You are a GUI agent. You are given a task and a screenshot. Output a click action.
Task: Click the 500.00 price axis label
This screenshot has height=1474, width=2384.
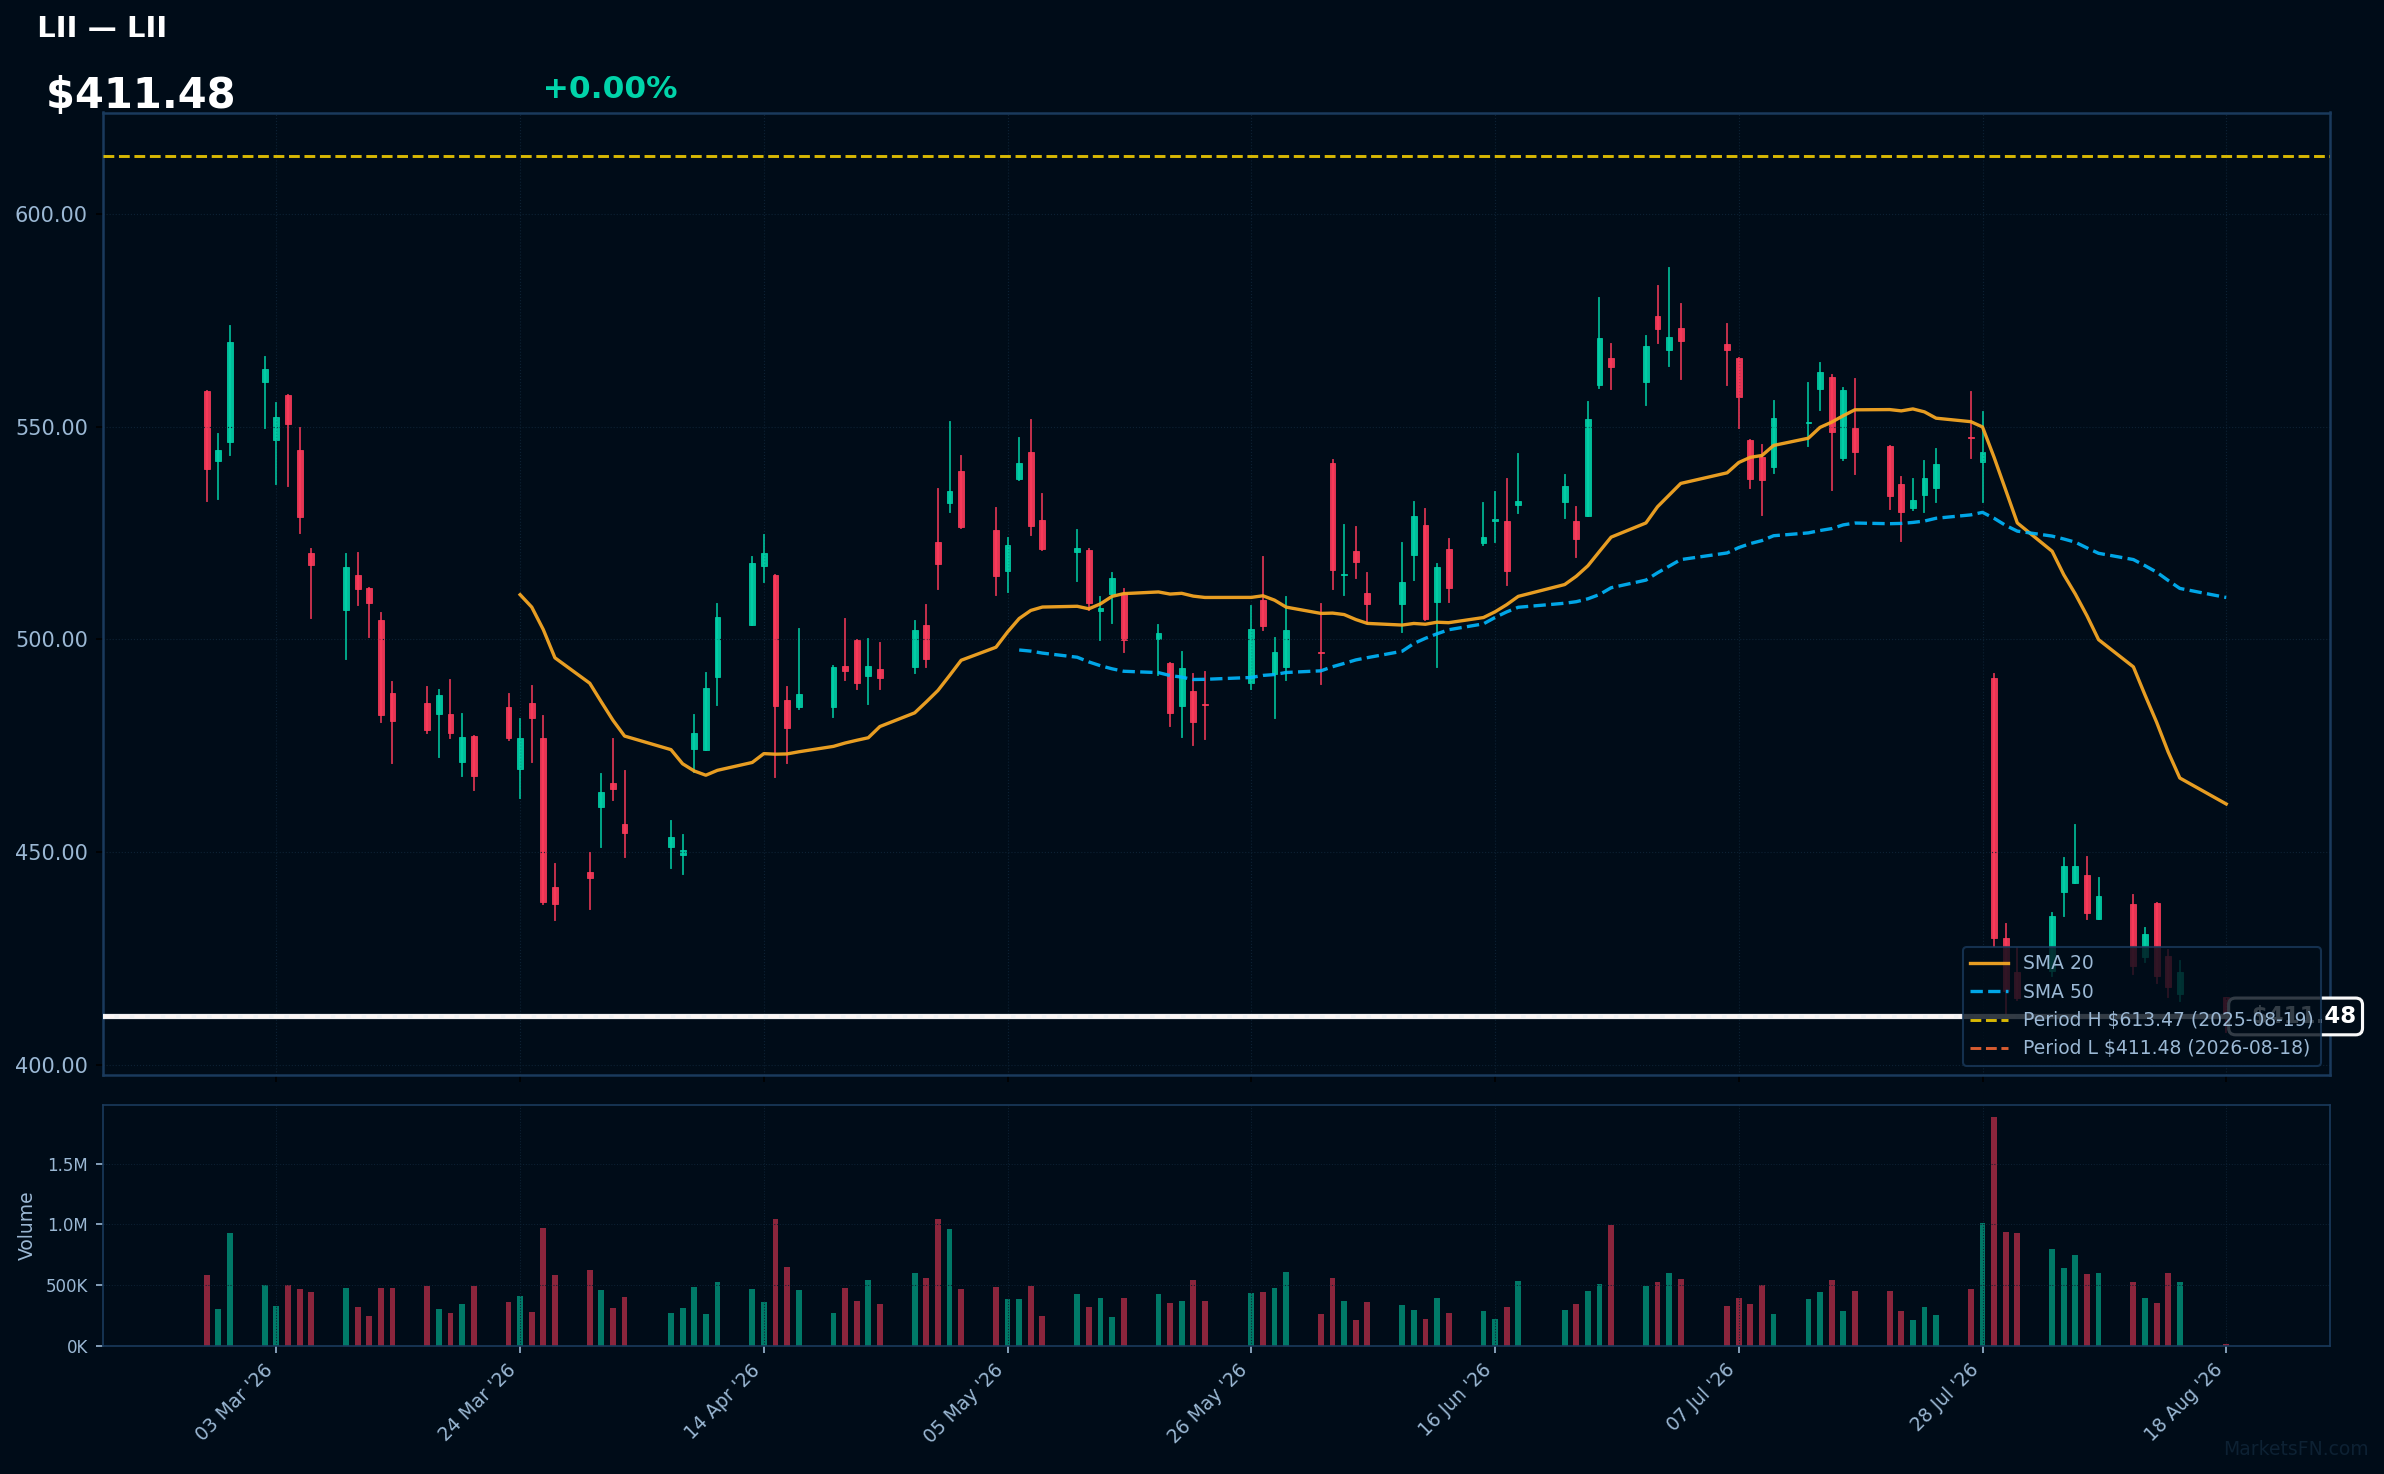pos(51,640)
